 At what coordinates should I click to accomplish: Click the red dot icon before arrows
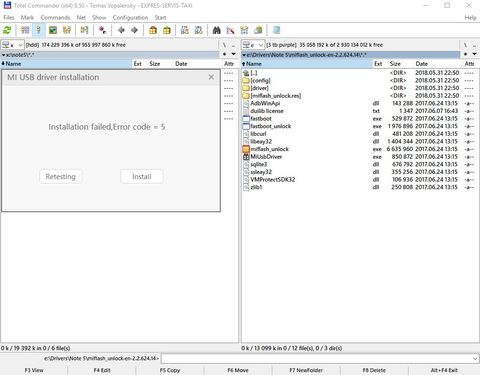click(103, 30)
